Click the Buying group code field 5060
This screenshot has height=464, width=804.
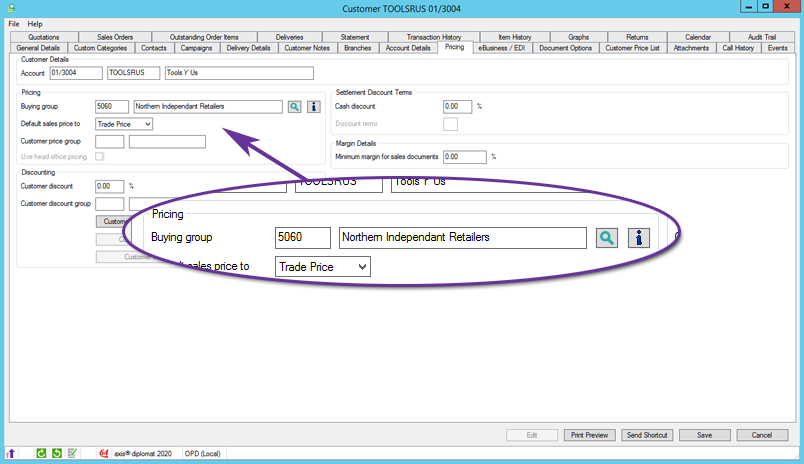click(x=112, y=107)
